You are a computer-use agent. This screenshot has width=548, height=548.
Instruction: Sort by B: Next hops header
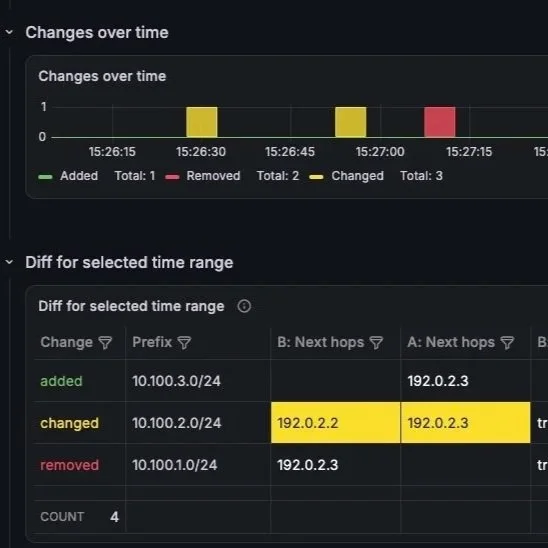(320, 342)
